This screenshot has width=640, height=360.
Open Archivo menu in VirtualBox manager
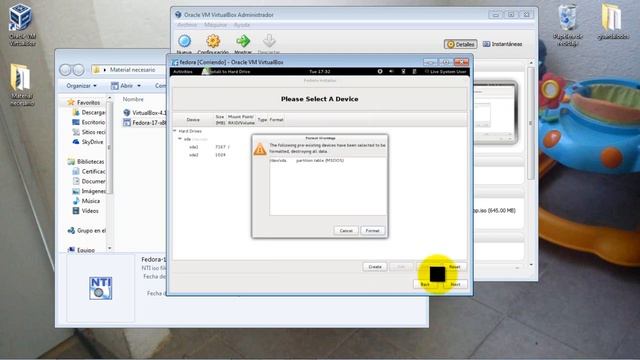click(187, 25)
